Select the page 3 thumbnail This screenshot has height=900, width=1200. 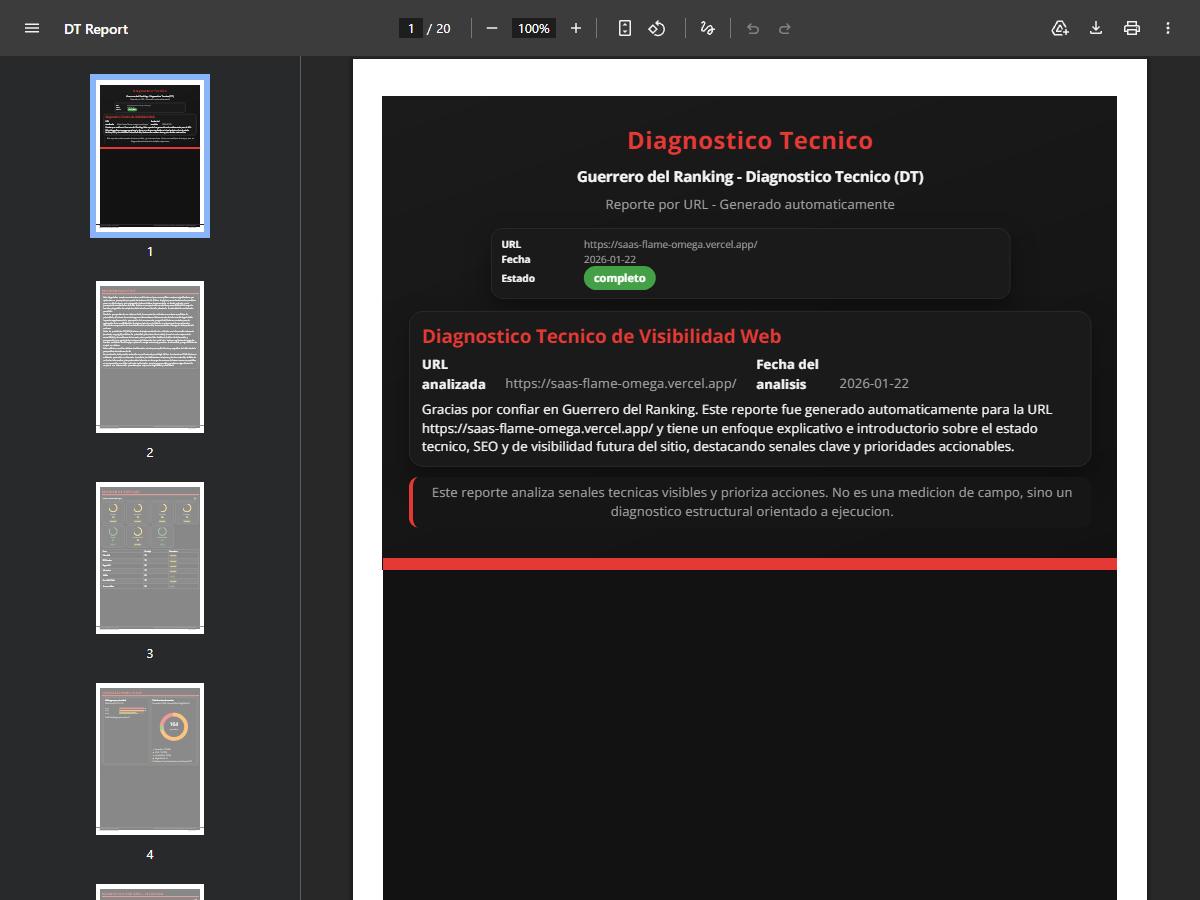pos(149,557)
